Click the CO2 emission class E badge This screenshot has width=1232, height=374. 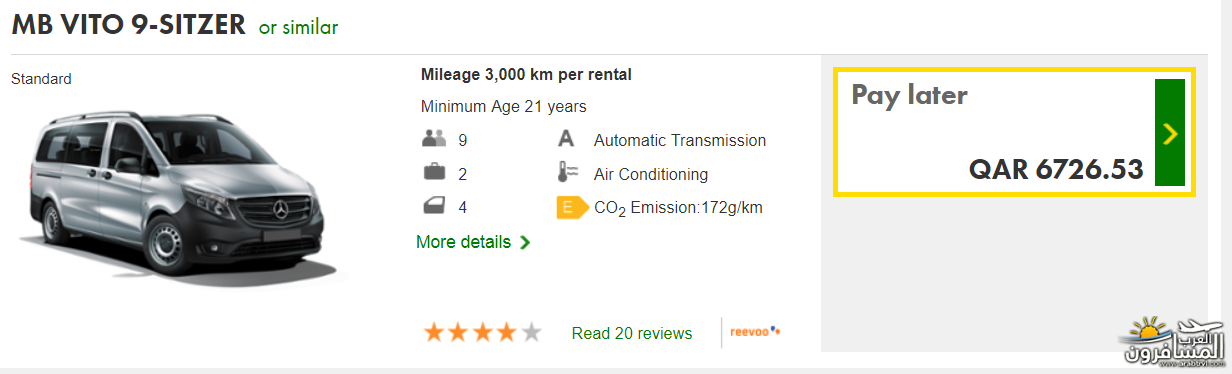click(571, 208)
